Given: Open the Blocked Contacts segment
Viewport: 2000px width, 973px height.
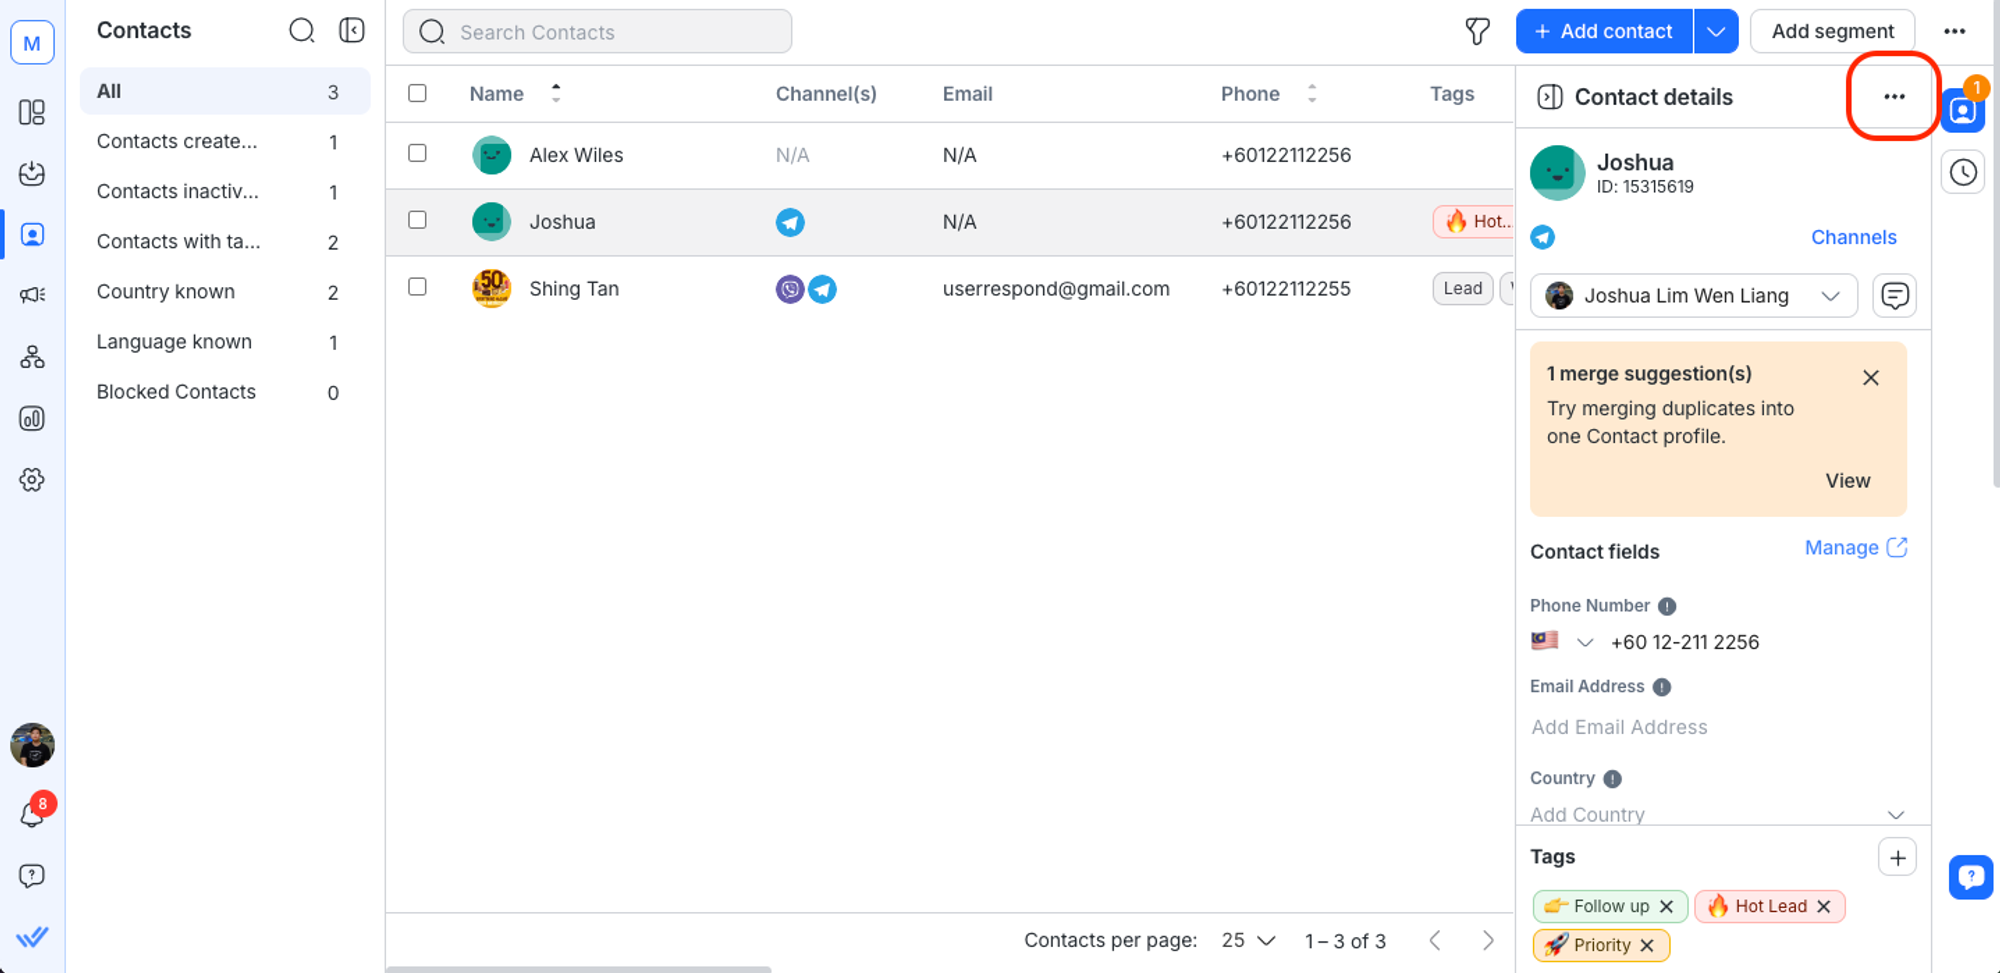Looking at the screenshot, I should click(176, 392).
